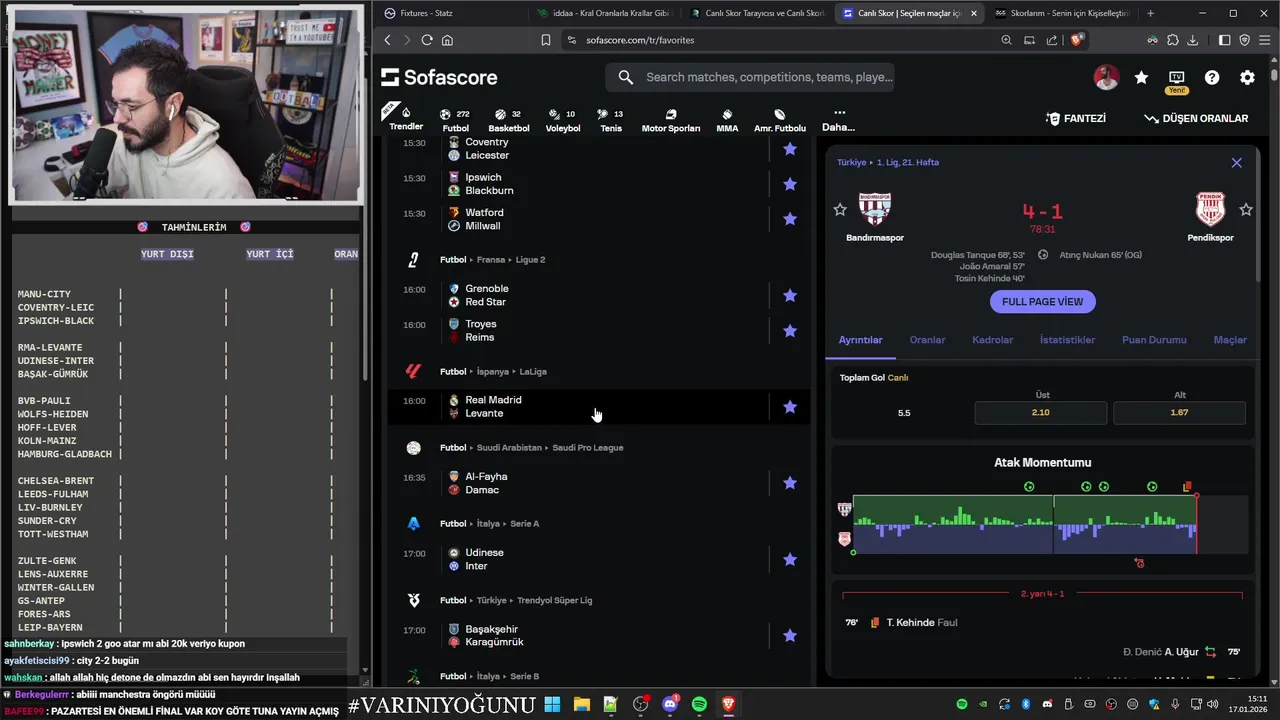Select the Voleybol sport icon
The image size is (1280, 720).
tap(562, 120)
